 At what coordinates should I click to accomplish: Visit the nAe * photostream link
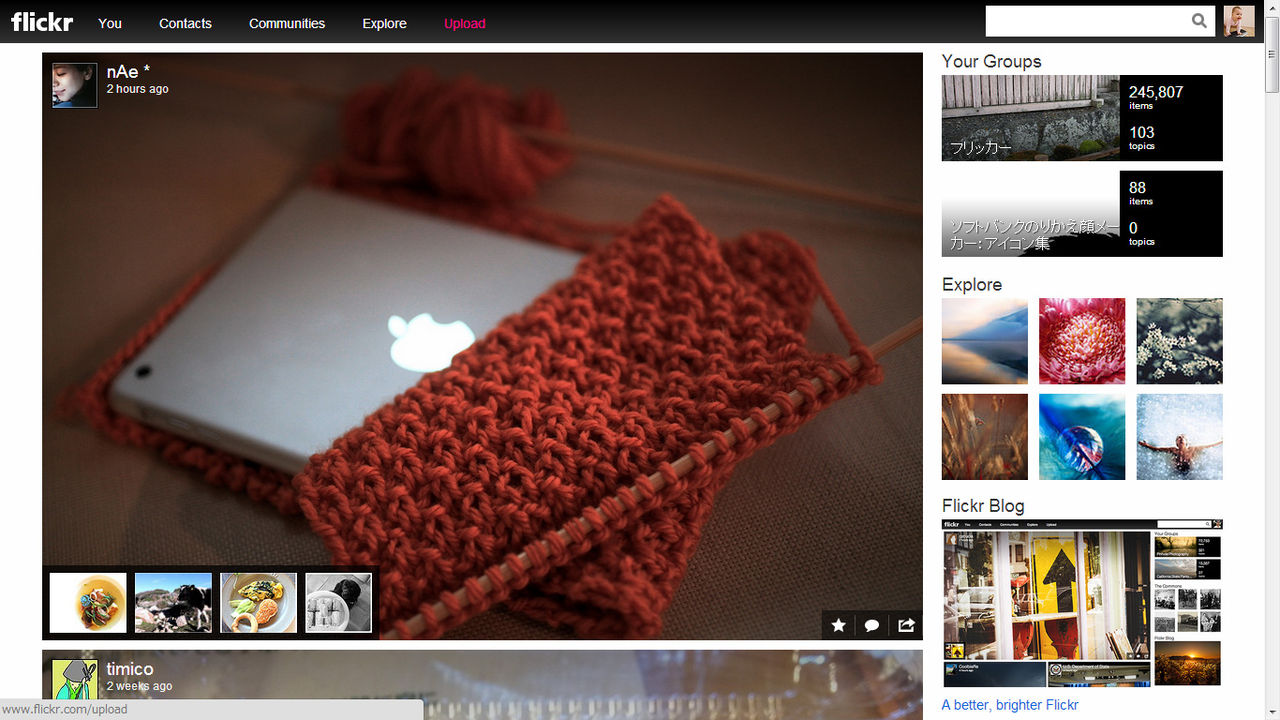click(129, 72)
